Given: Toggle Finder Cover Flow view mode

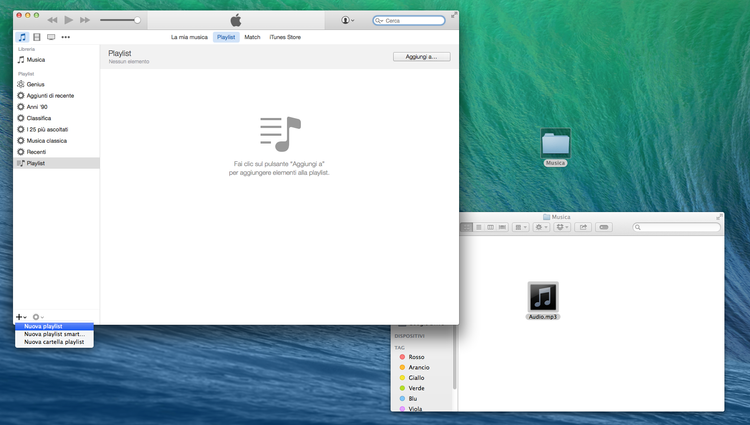Looking at the screenshot, I should 501,228.
